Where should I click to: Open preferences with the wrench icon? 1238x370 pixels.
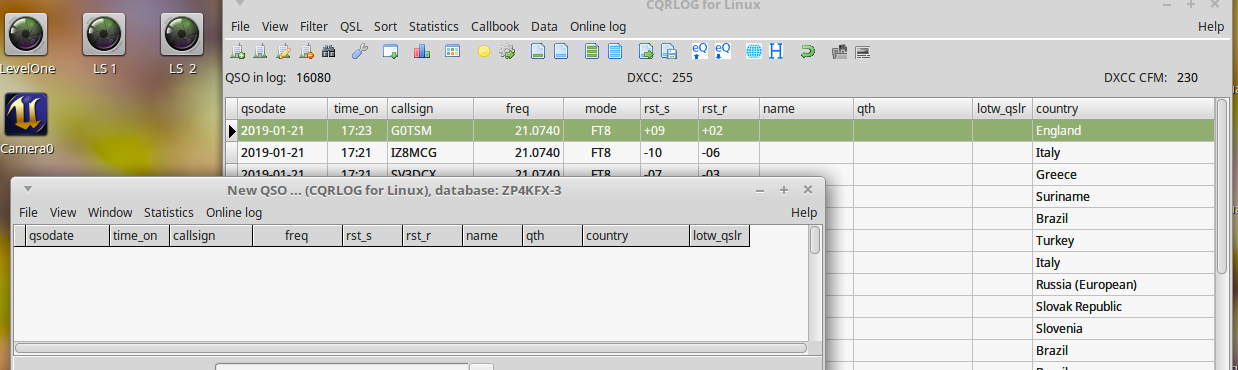coord(360,51)
